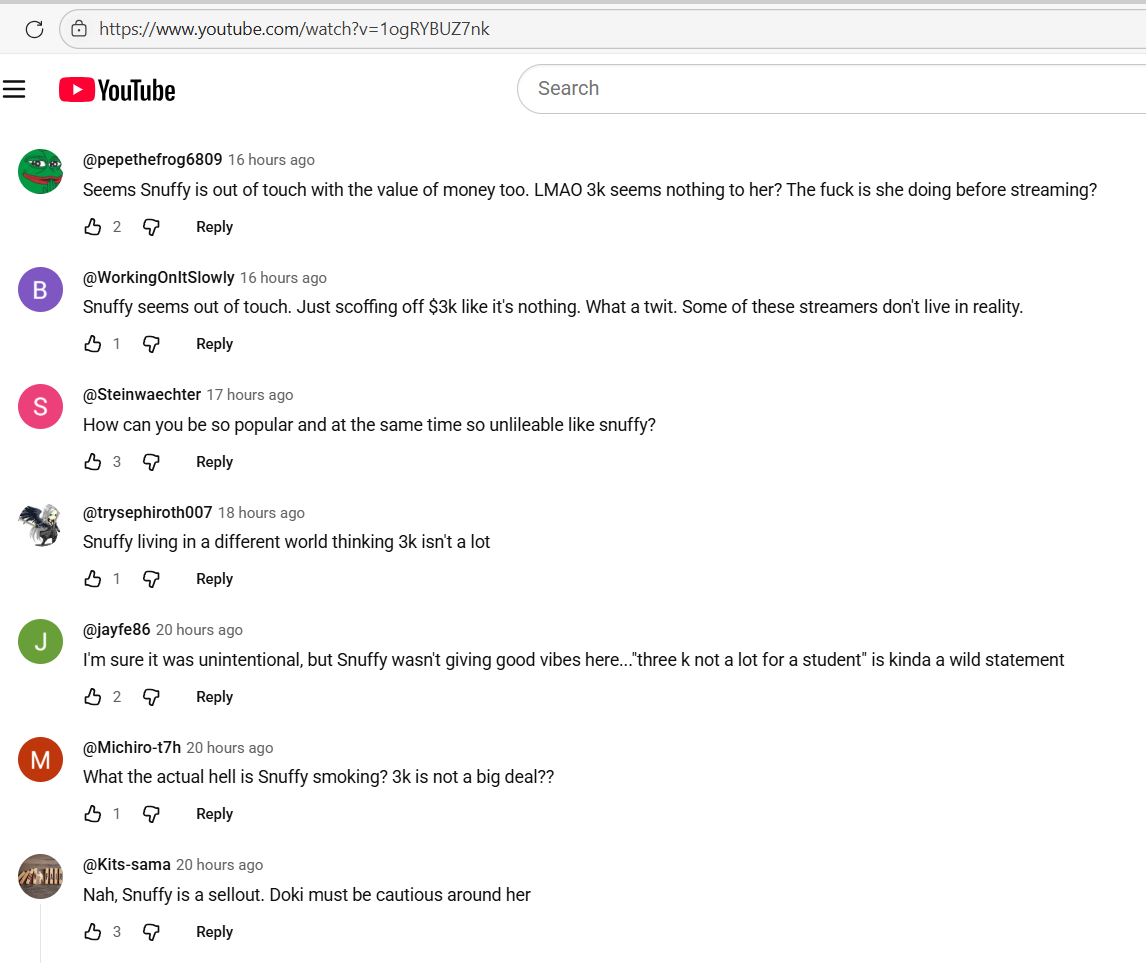
Task: Click '18 hours ago' timestamp
Action: 262,514
